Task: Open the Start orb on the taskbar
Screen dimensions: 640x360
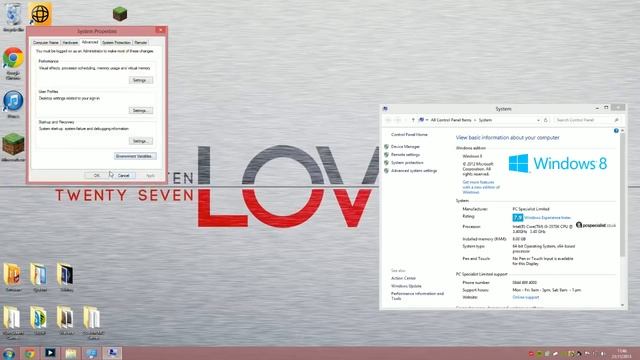Action: (9, 353)
